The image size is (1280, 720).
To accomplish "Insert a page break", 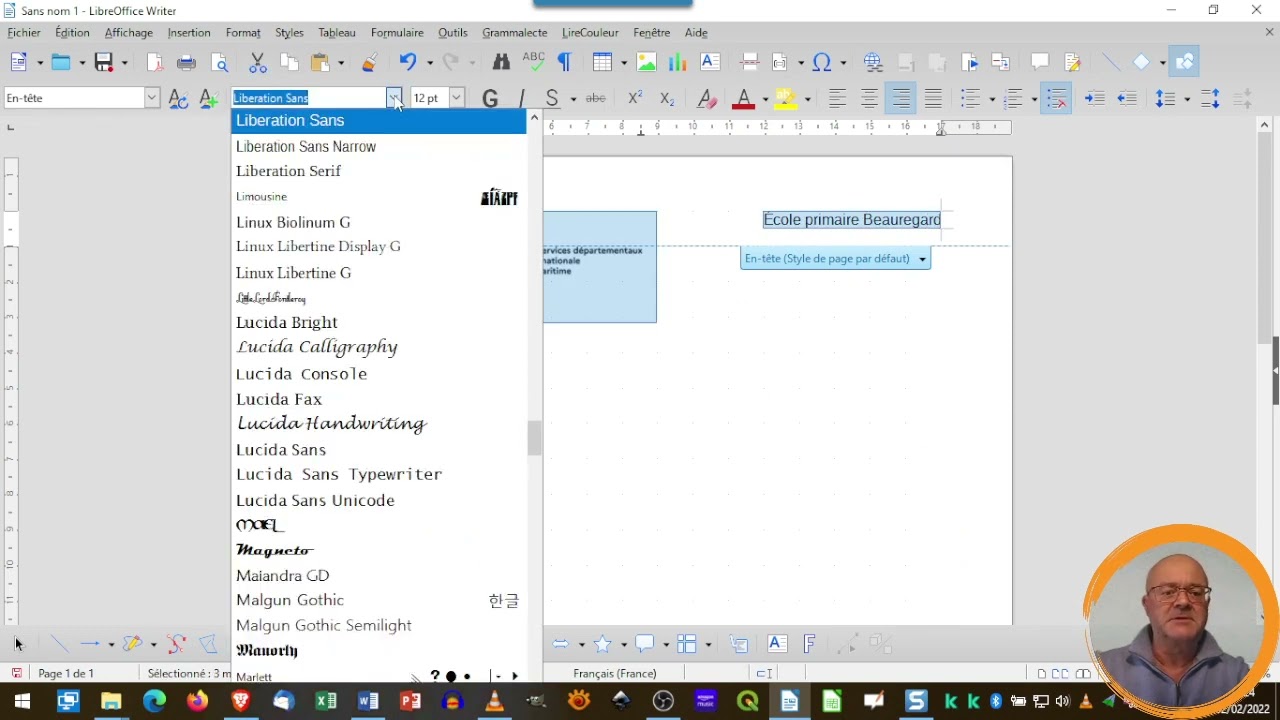I will point(749,62).
